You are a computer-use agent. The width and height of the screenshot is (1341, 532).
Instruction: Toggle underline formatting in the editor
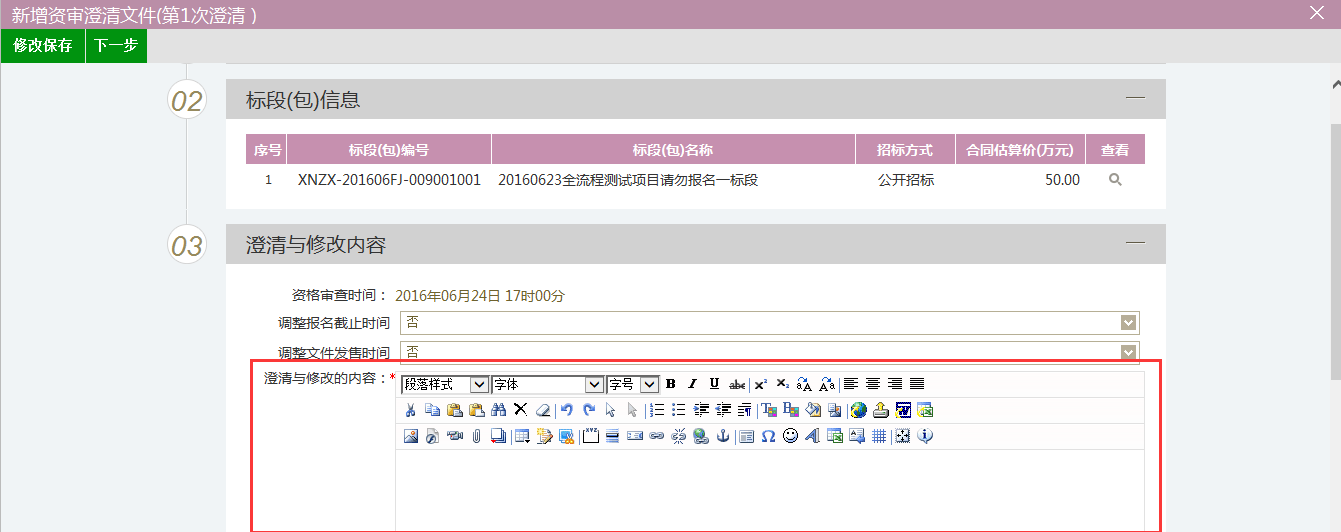point(714,384)
